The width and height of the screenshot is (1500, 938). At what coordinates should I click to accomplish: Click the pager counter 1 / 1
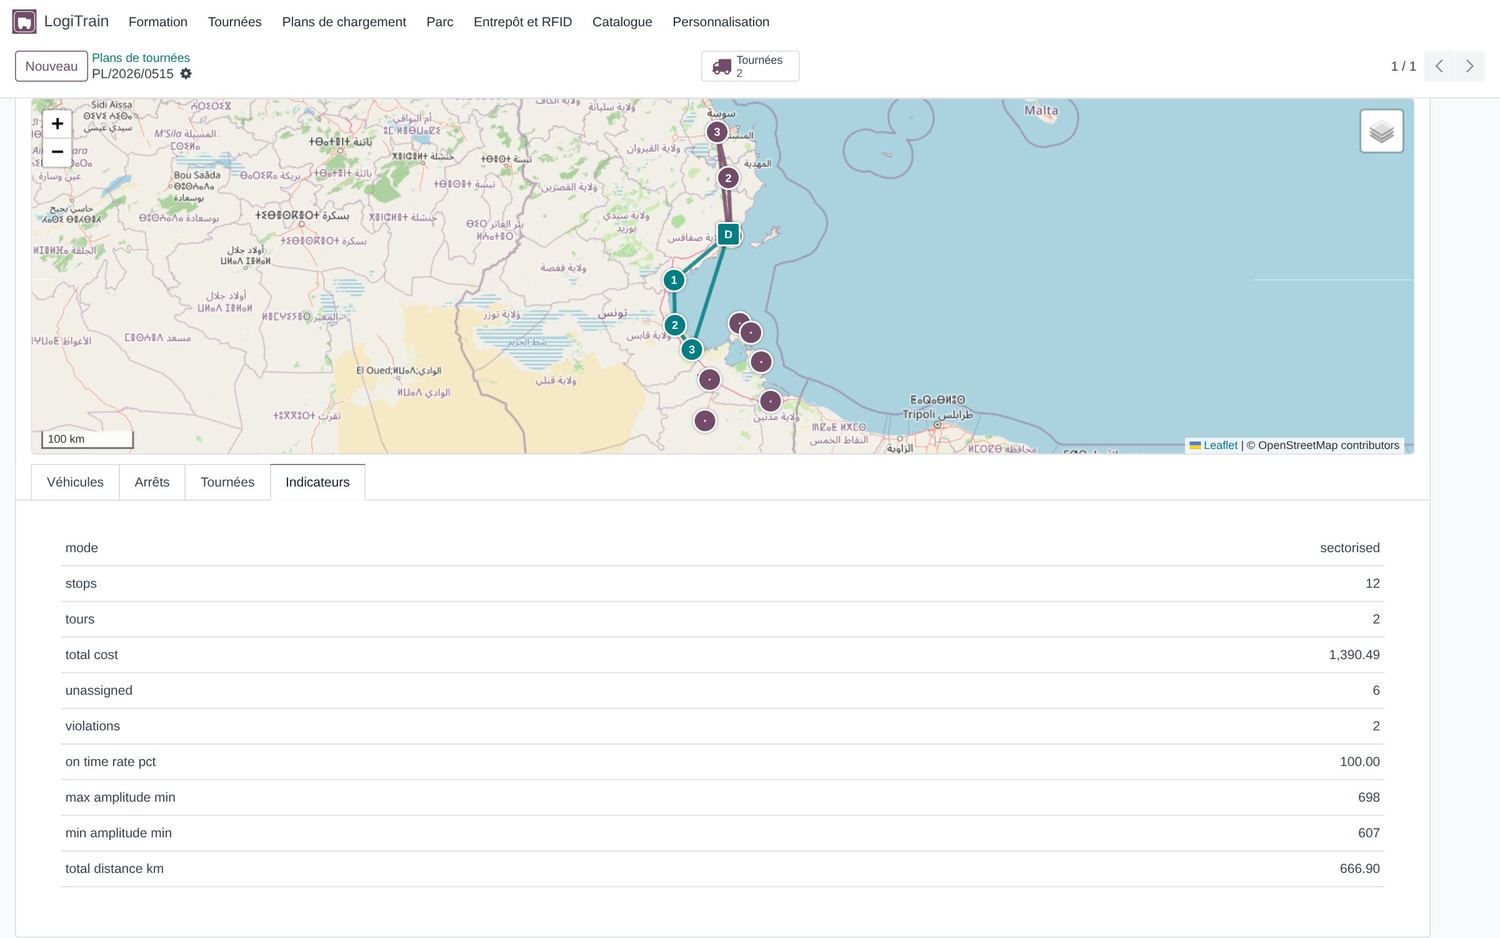[1403, 66]
